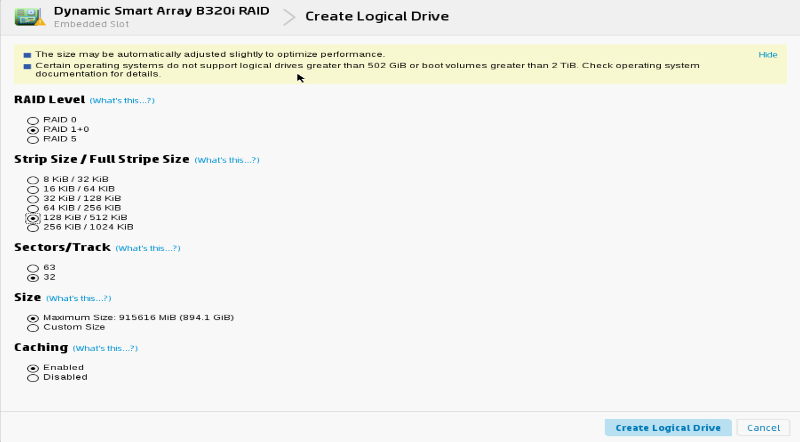This screenshot has width=800, height=442.
Task: Click the Strip Size / Full Stripe Size heading
Action: pyautogui.click(x=102, y=159)
